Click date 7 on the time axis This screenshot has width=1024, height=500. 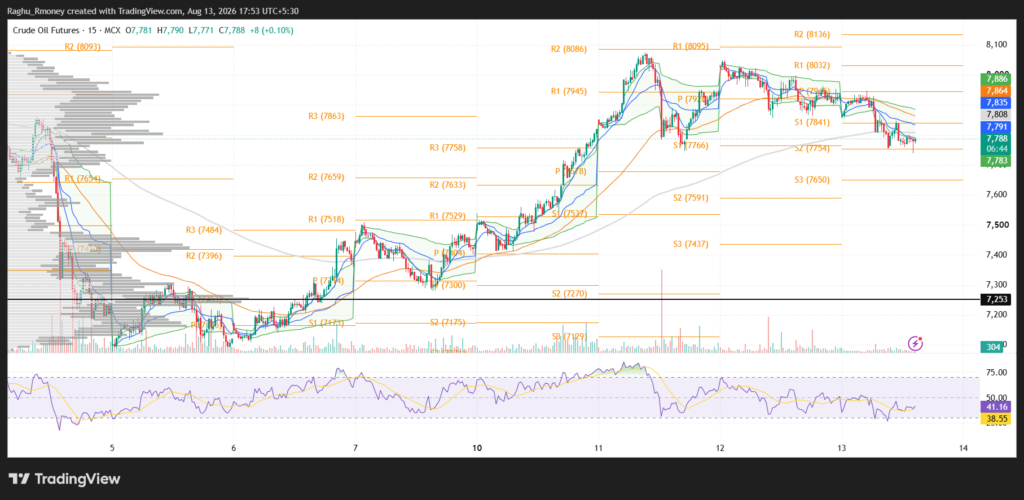(355, 447)
